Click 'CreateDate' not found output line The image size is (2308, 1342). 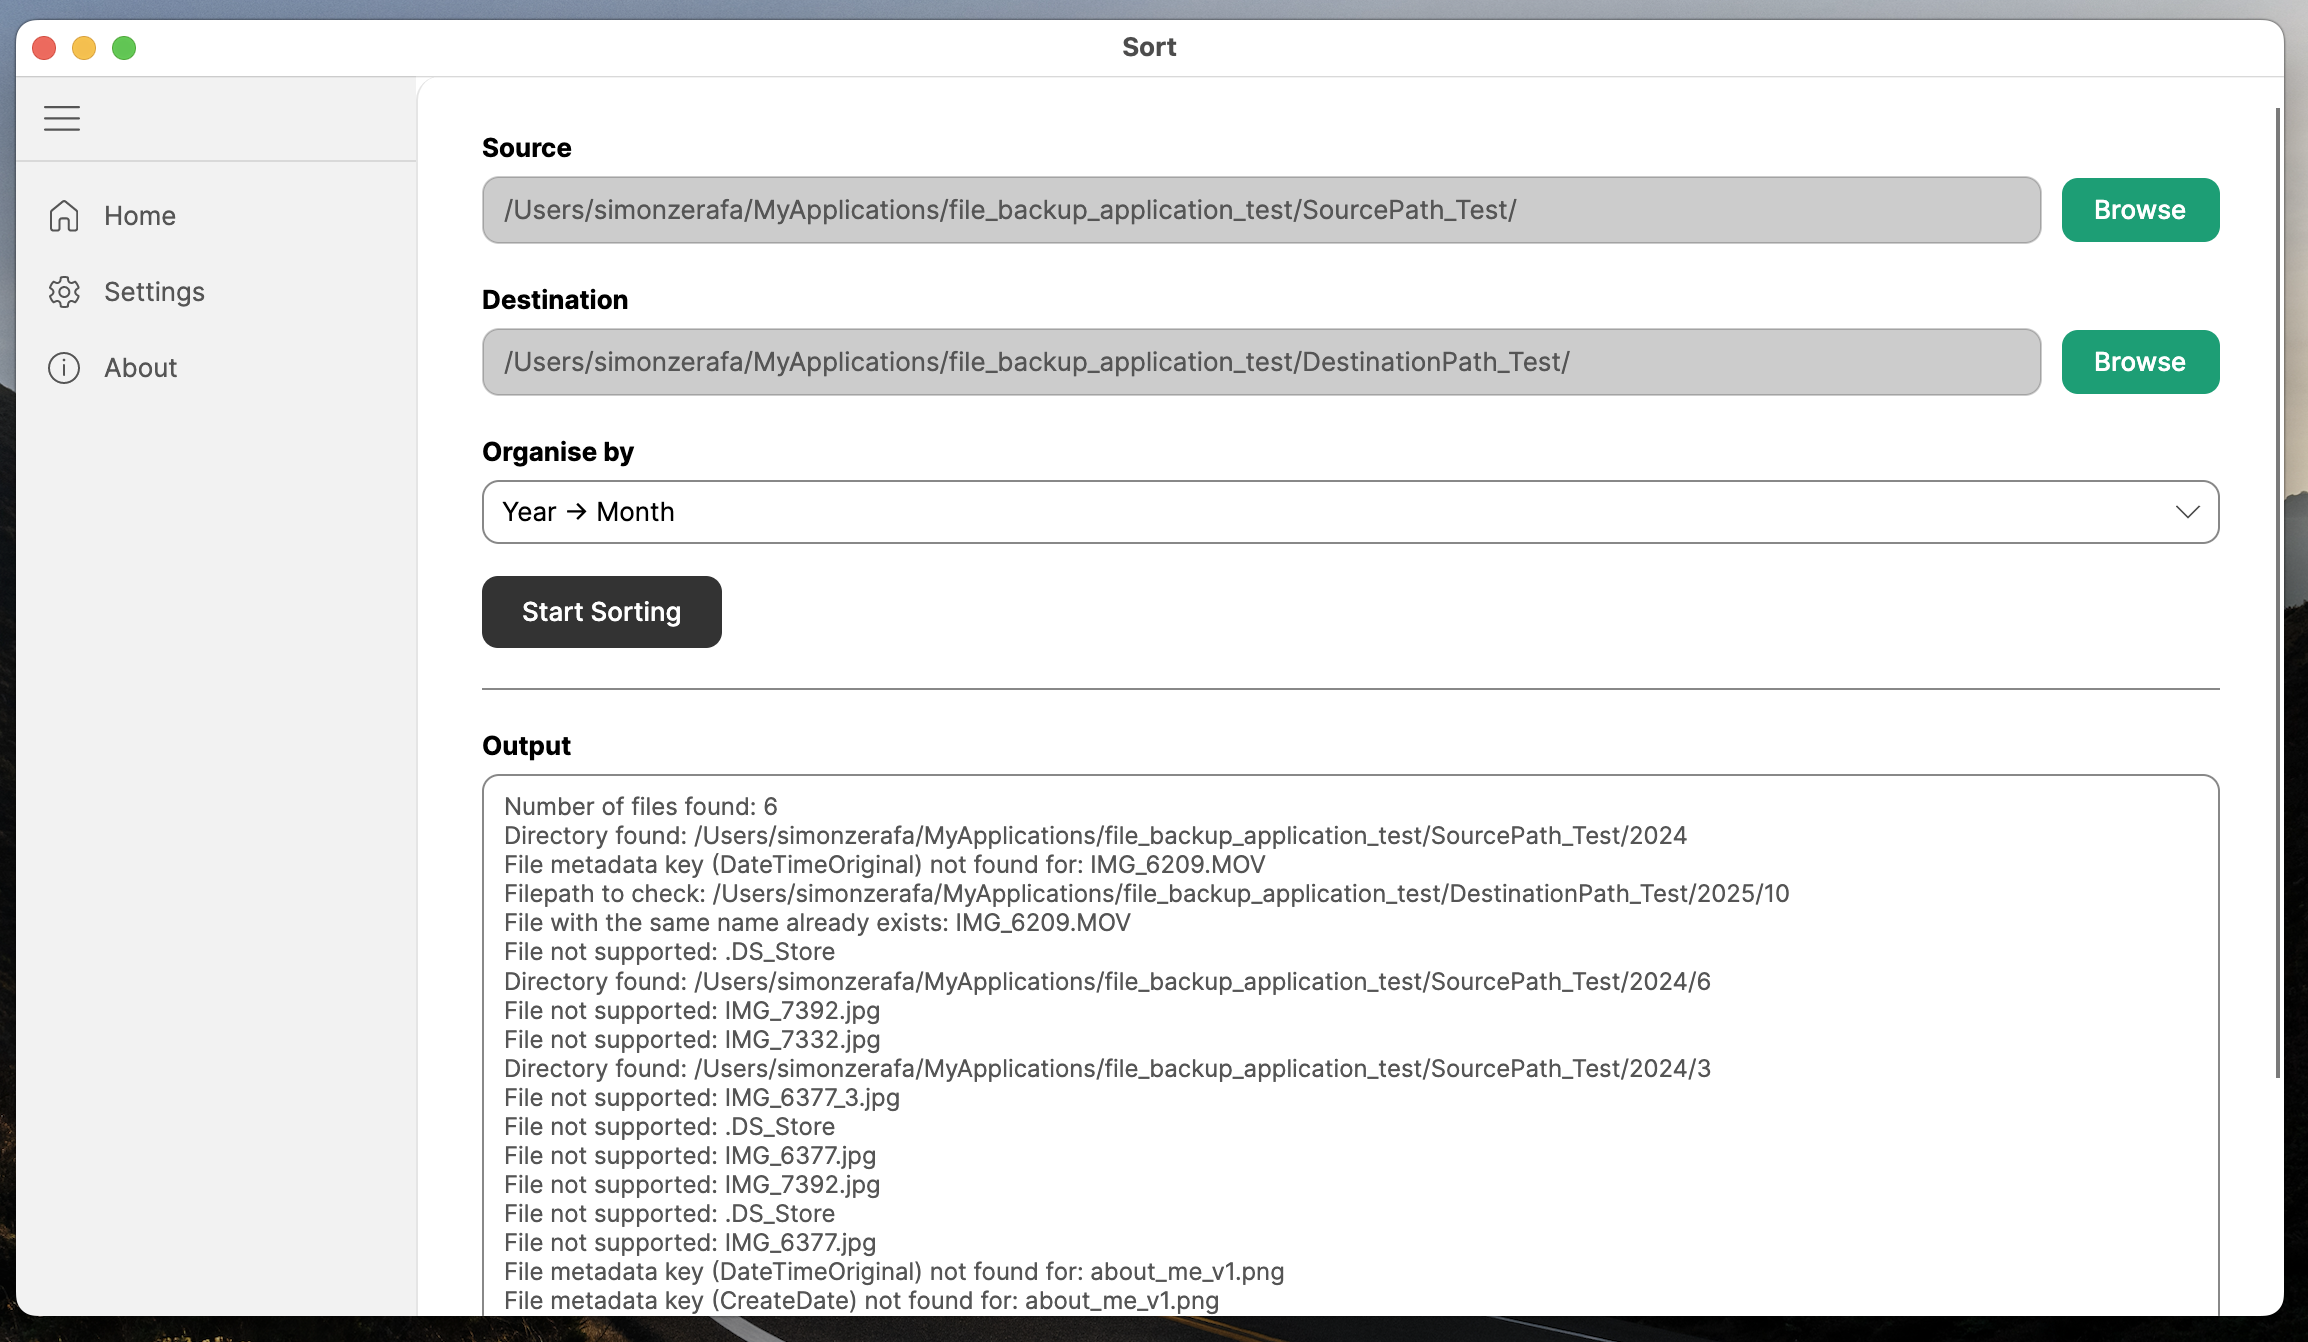point(862,1300)
